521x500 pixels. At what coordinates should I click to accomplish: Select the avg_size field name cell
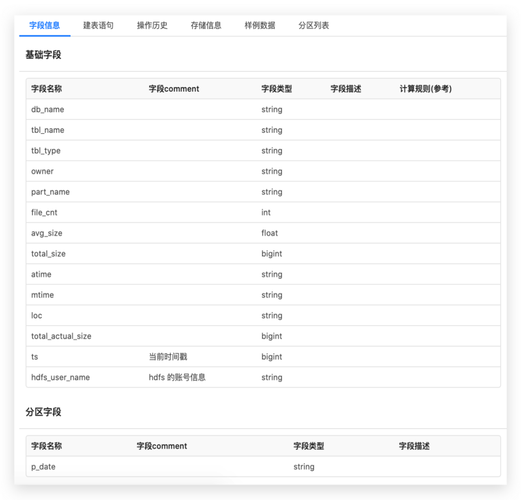[47, 233]
